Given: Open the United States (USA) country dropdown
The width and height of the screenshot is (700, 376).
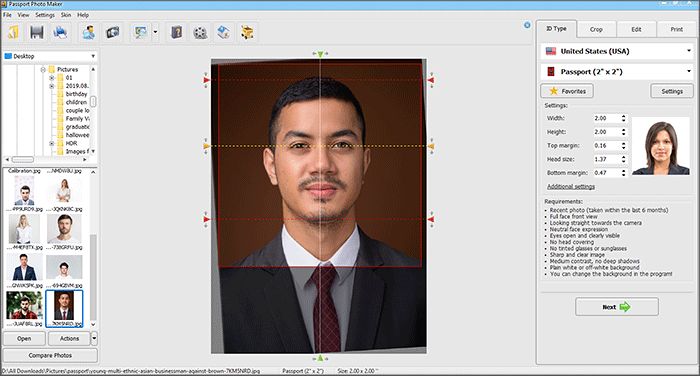Looking at the screenshot, I should pos(617,51).
